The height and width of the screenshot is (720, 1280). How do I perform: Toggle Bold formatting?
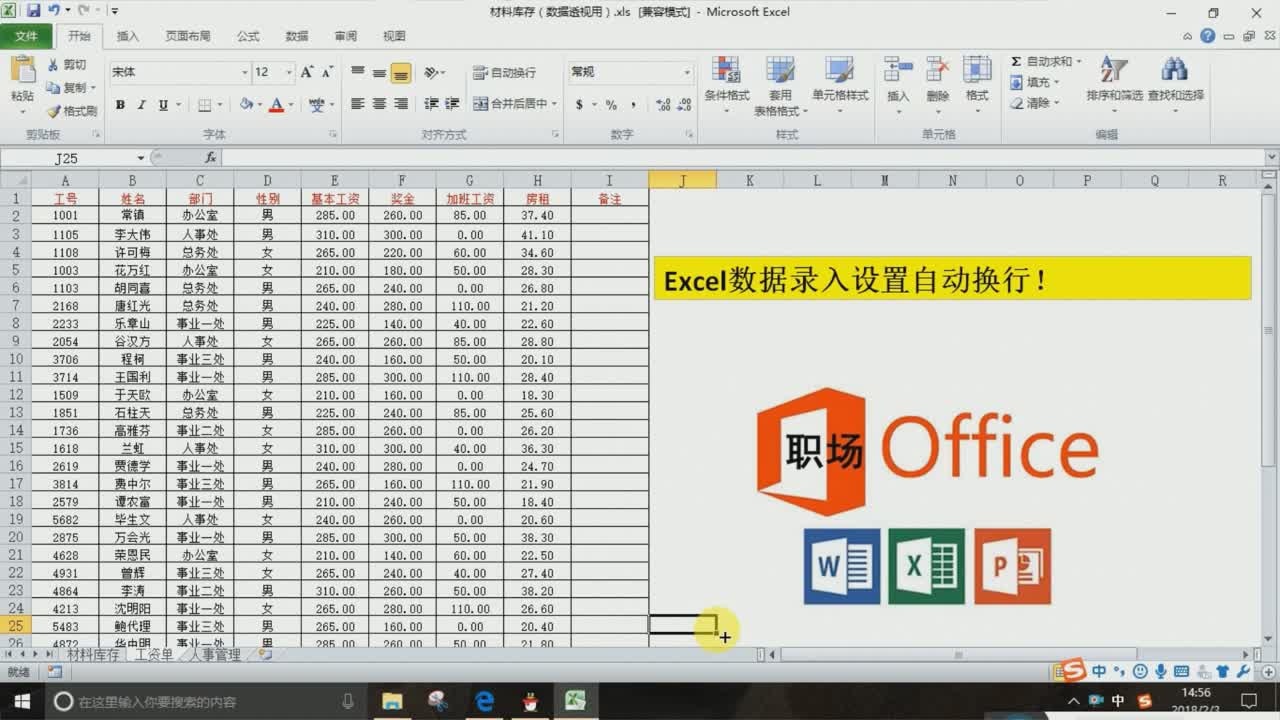[x=120, y=104]
